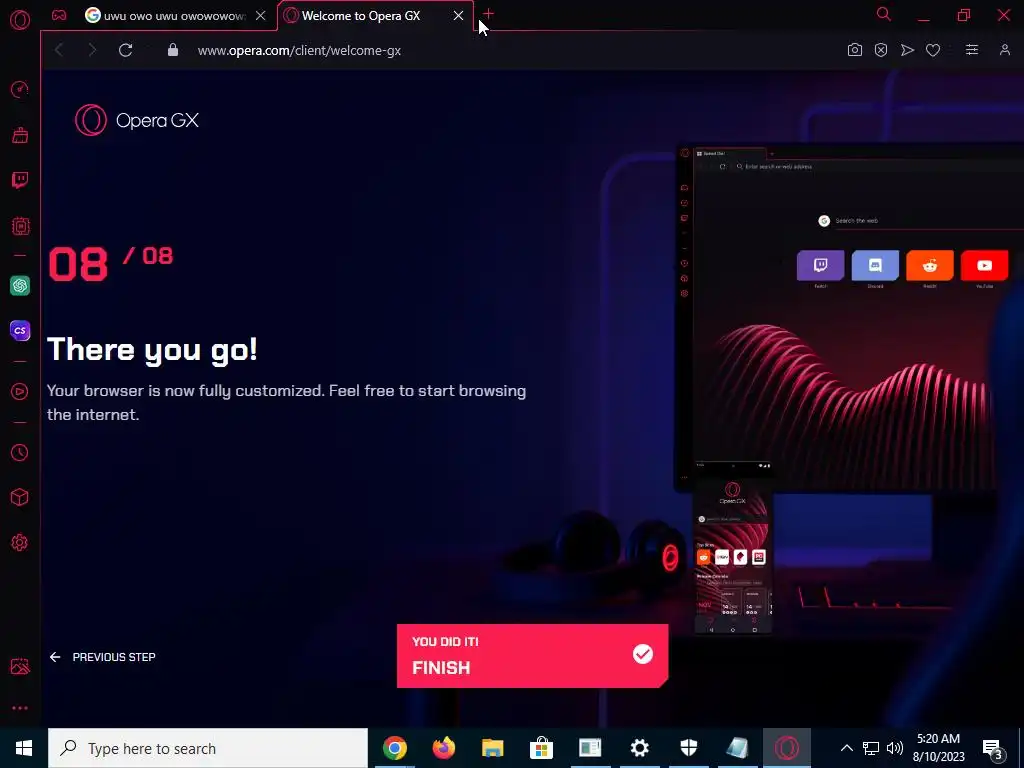
Task: Open the Player sidebar icon
Action: coord(20,391)
